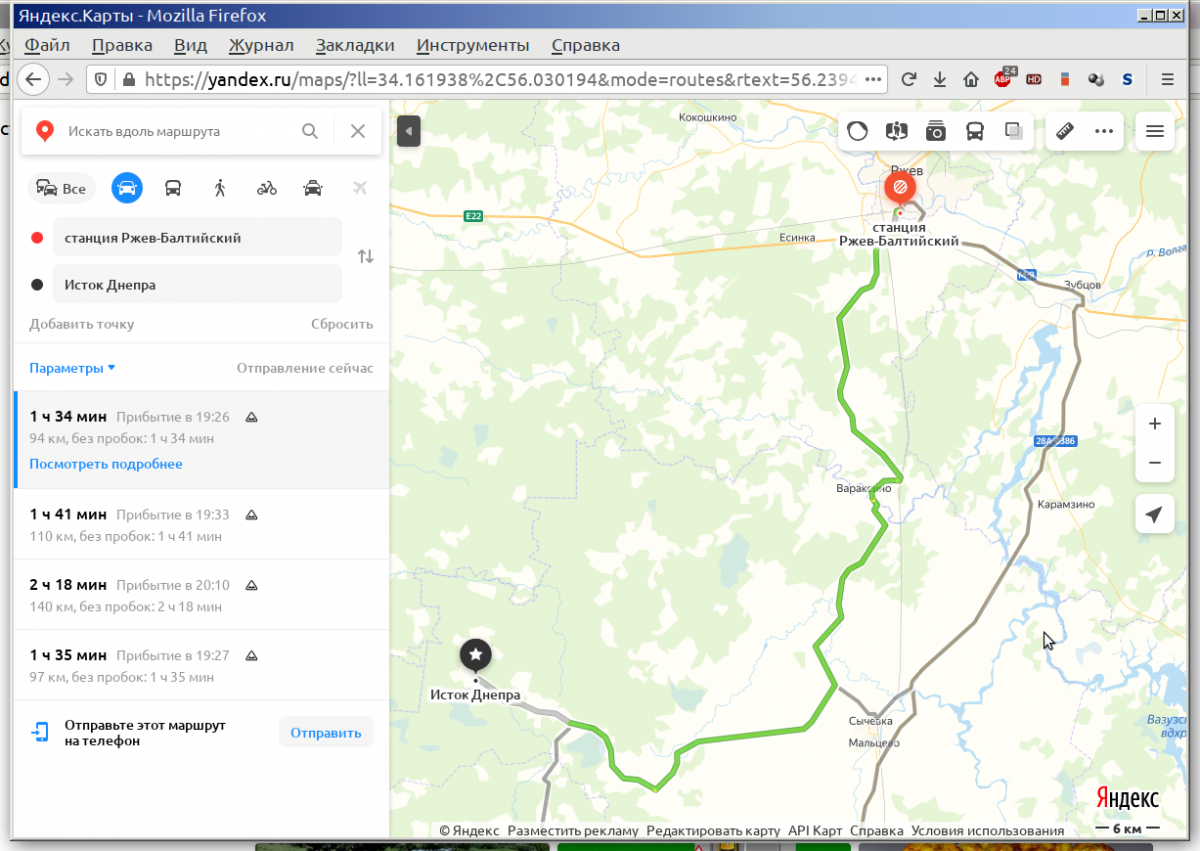Select all transport modes "Все"
The height and width of the screenshot is (851, 1200).
coord(60,187)
